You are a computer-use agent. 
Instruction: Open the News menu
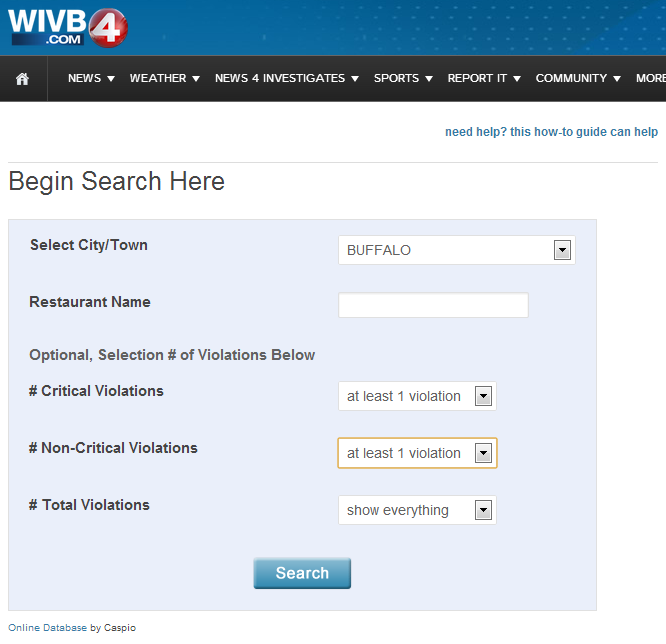click(91, 79)
